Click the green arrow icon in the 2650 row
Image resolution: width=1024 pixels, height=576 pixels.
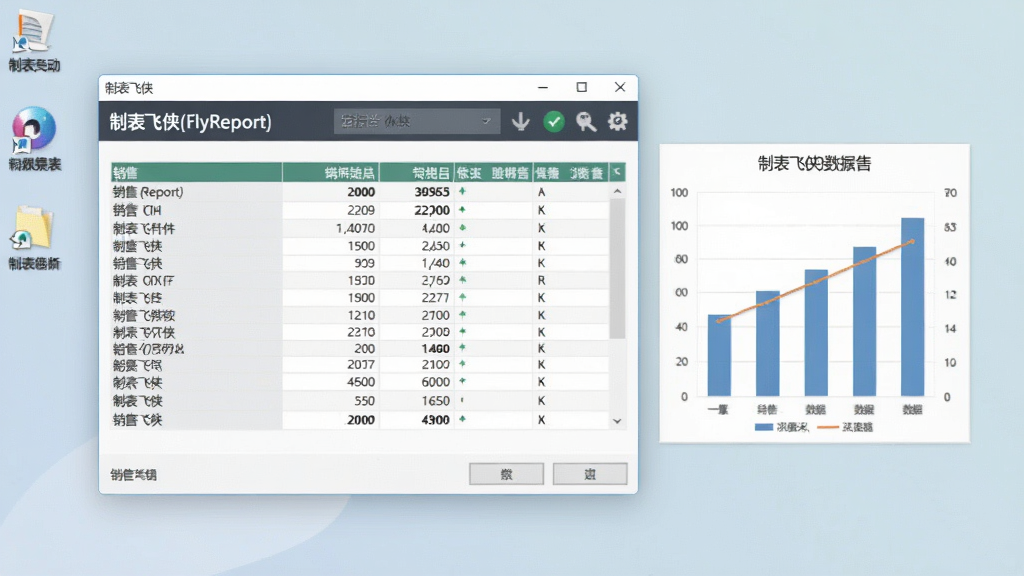point(462,246)
